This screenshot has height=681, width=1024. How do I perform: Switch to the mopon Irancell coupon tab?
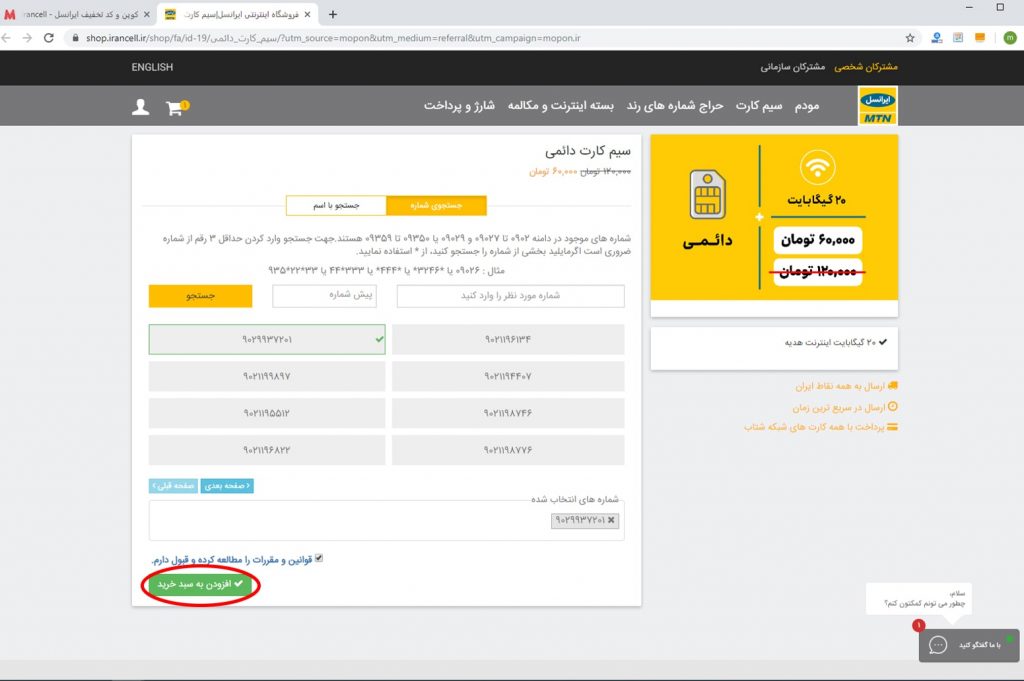point(78,14)
